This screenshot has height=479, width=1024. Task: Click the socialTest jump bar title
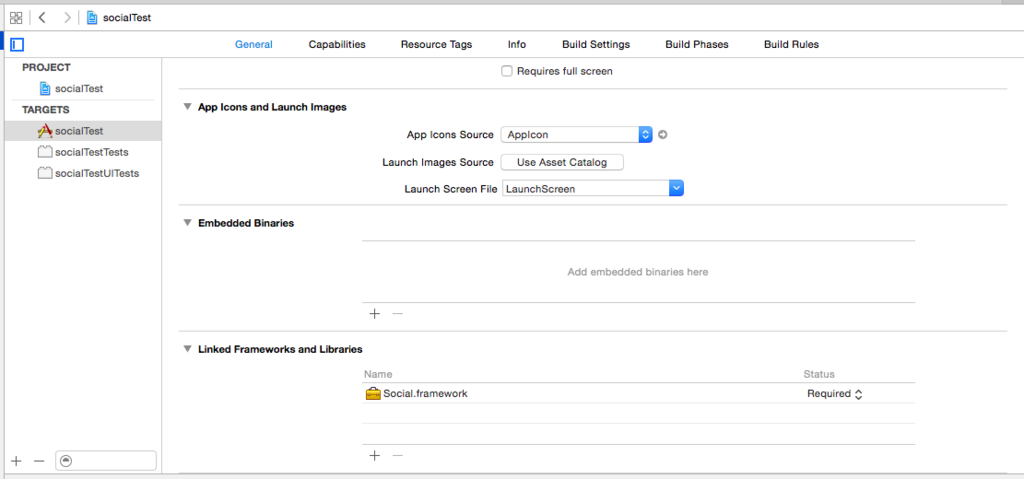[127, 18]
